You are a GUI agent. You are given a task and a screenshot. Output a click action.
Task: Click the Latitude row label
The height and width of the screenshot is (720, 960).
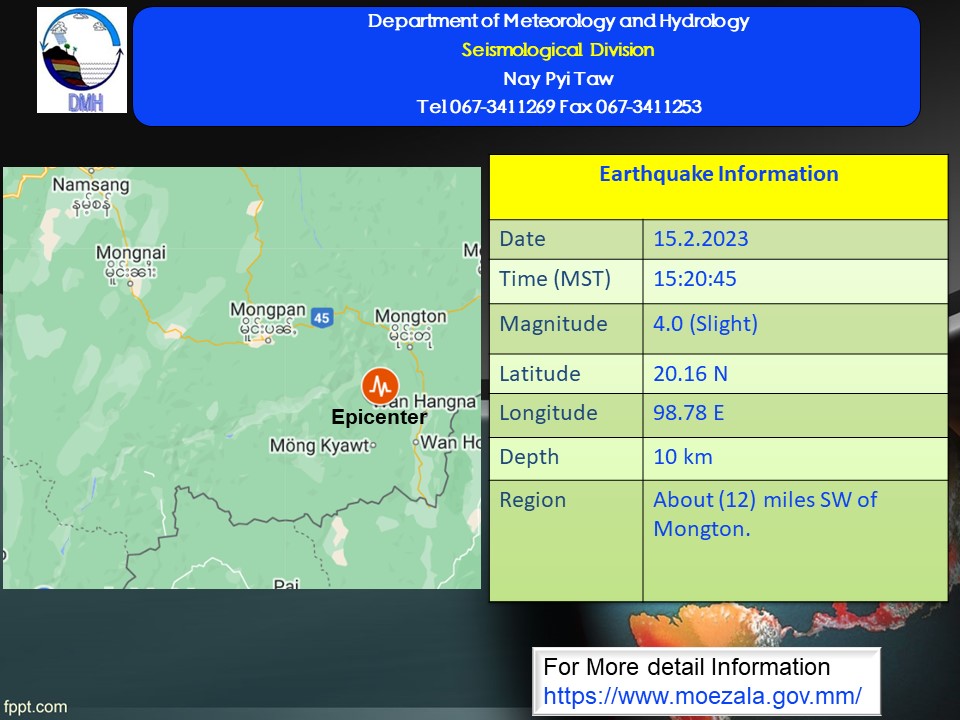(540, 373)
